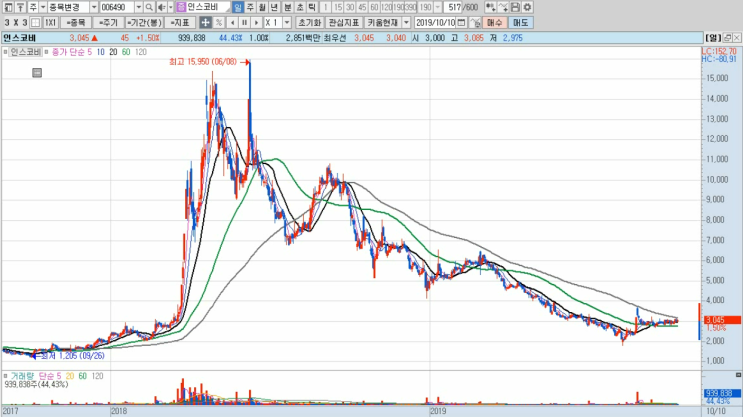Switch to the 월 monthly period tab
743x417 pixels.
point(262,7)
